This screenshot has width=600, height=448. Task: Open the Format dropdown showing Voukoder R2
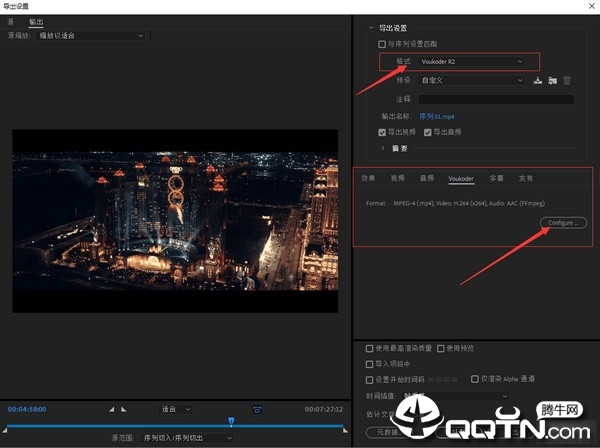(472, 62)
